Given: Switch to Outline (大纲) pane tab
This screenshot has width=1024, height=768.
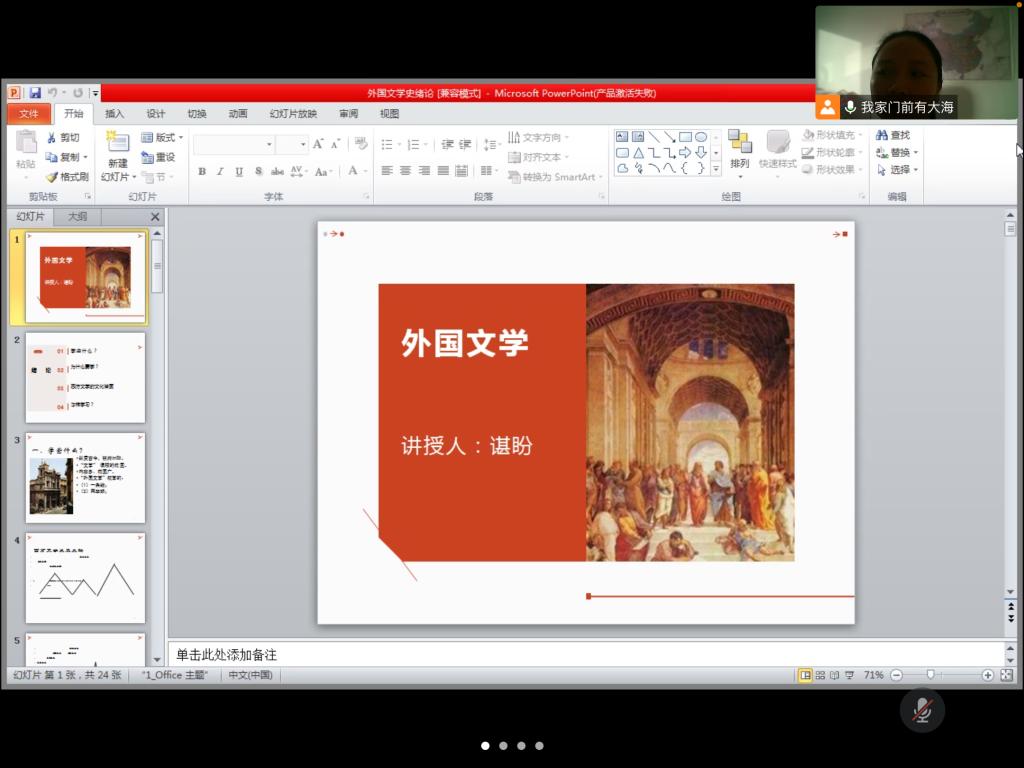Looking at the screenshot, I should 77,216.
